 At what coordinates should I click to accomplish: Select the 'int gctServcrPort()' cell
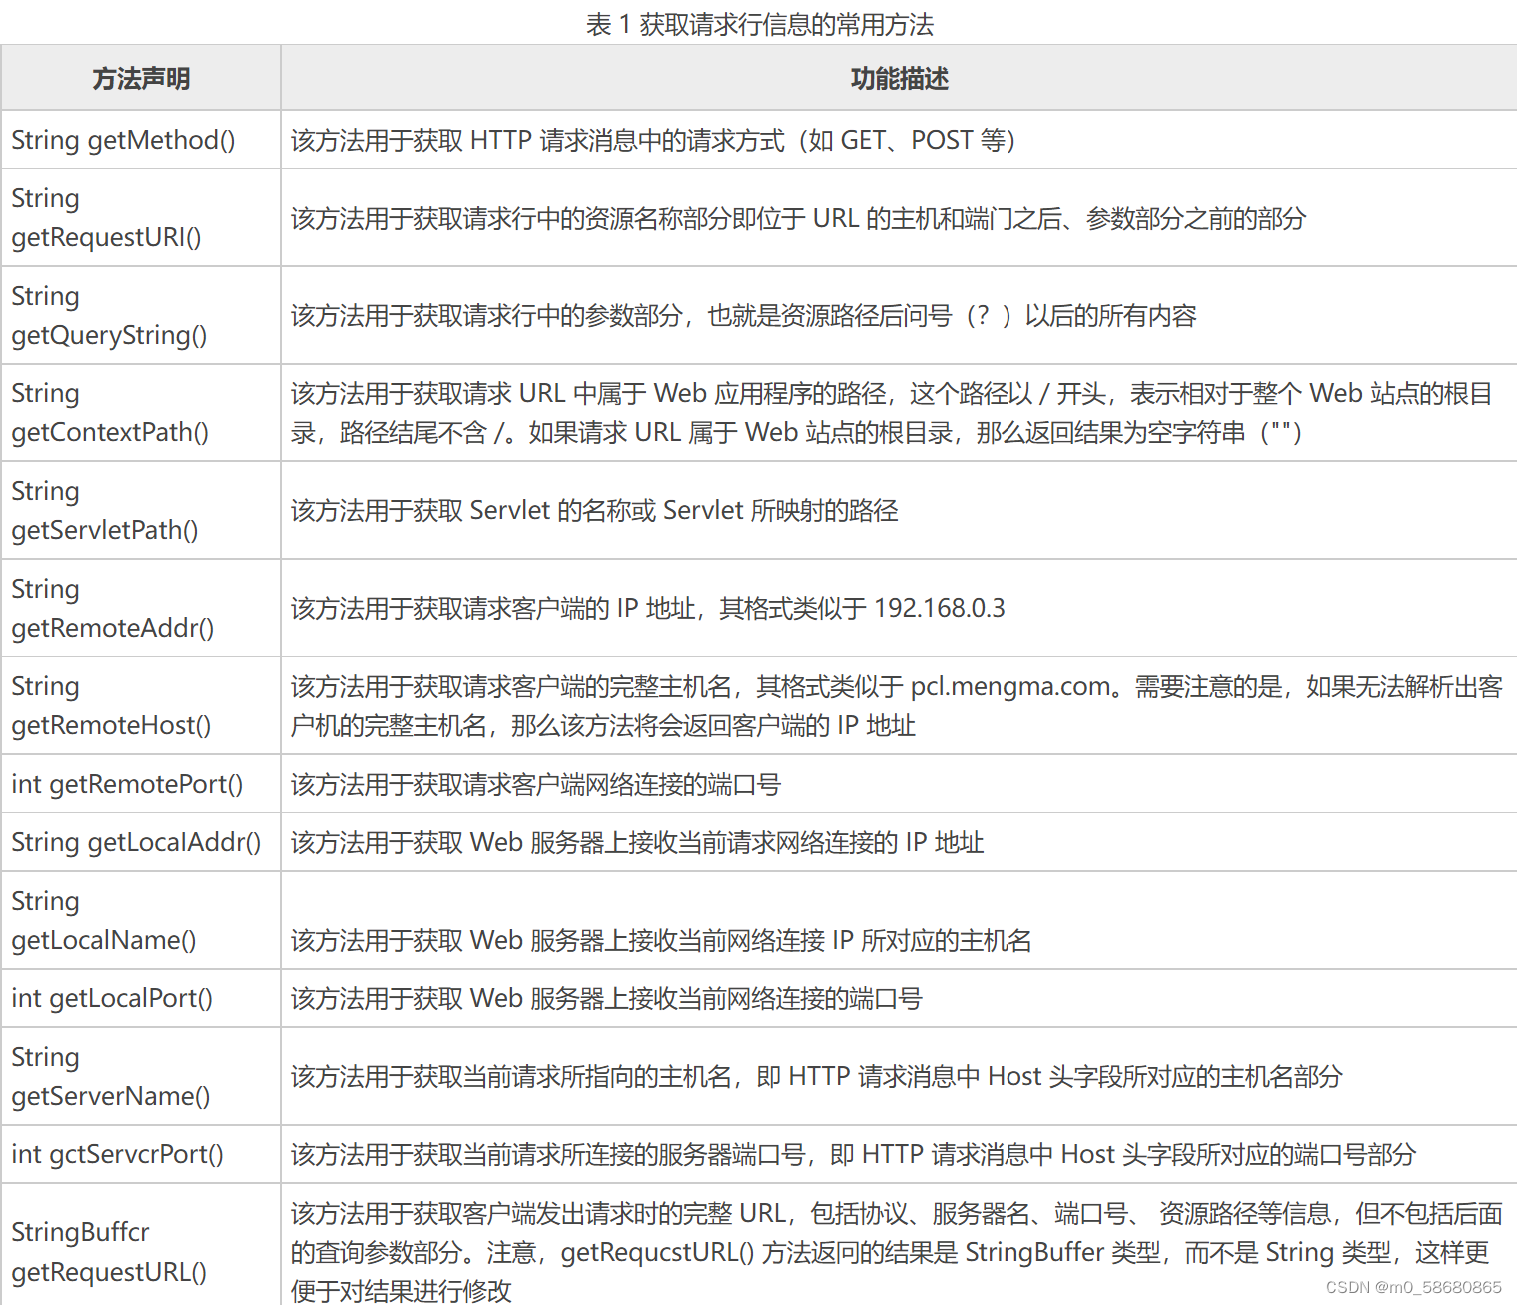[x=141, y=1154]
